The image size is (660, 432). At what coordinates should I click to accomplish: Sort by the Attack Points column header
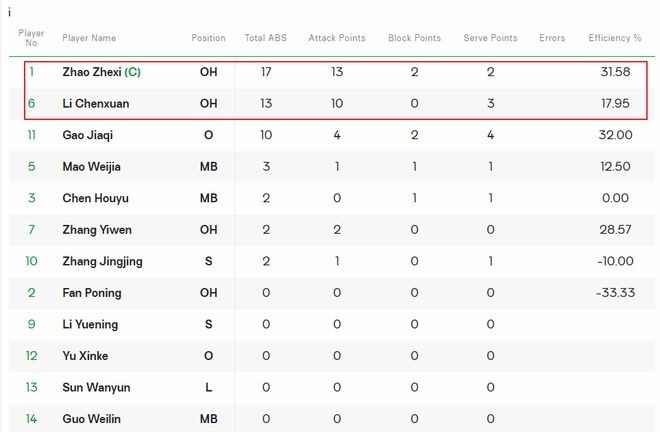tap(337, 38)
